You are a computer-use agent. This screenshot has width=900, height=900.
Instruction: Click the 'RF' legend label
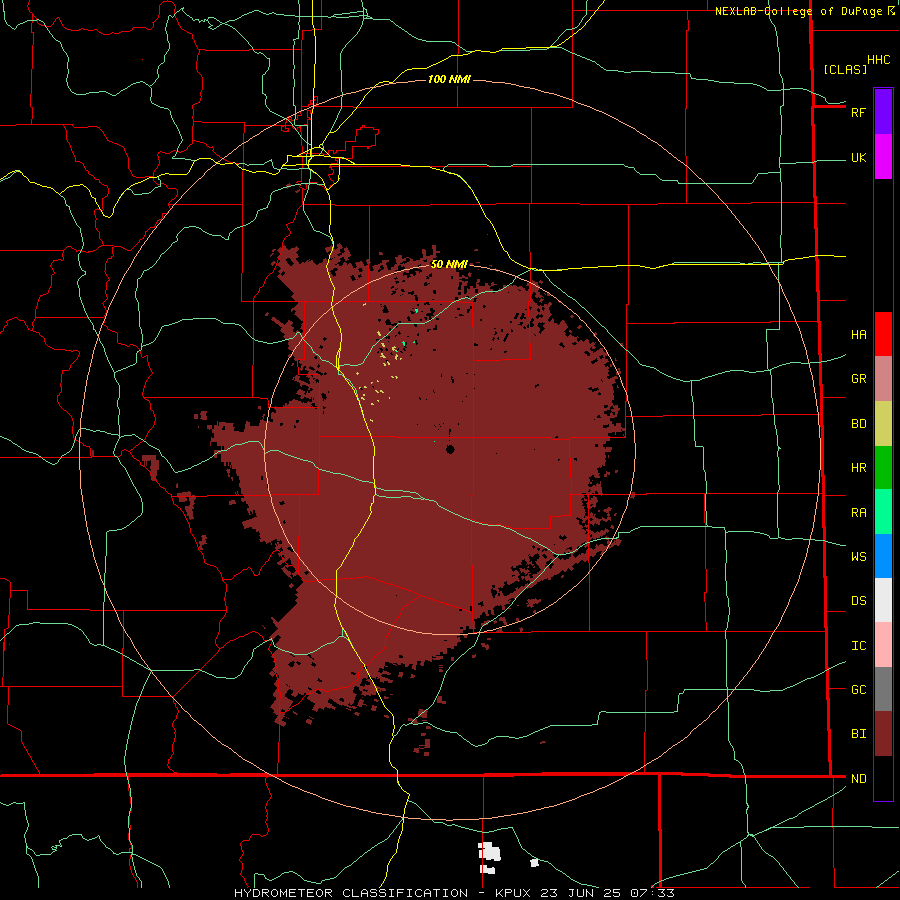[x=858, y=112]
